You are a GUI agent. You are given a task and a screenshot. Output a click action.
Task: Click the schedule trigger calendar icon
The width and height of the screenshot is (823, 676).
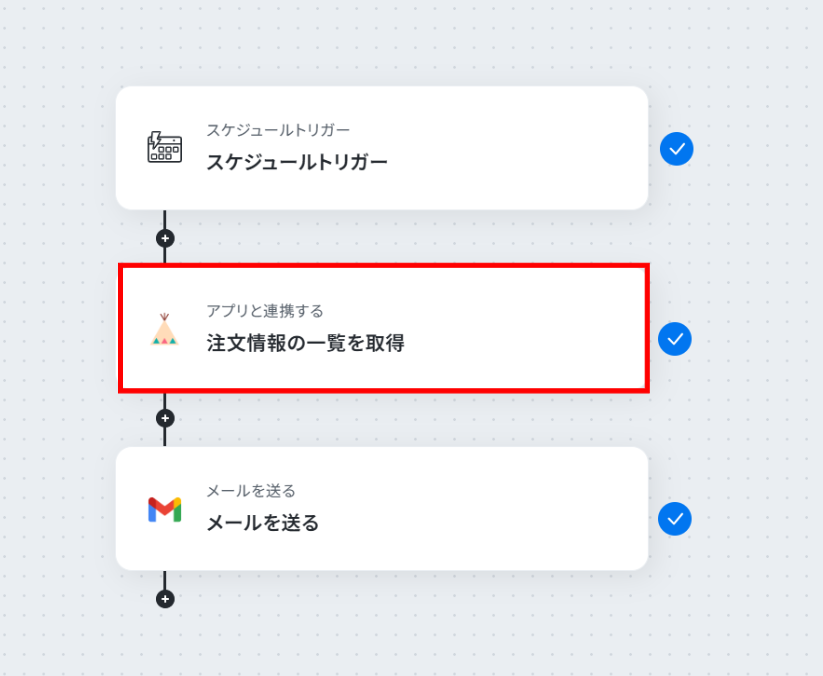pyautogui.click(x=165, y=148)
